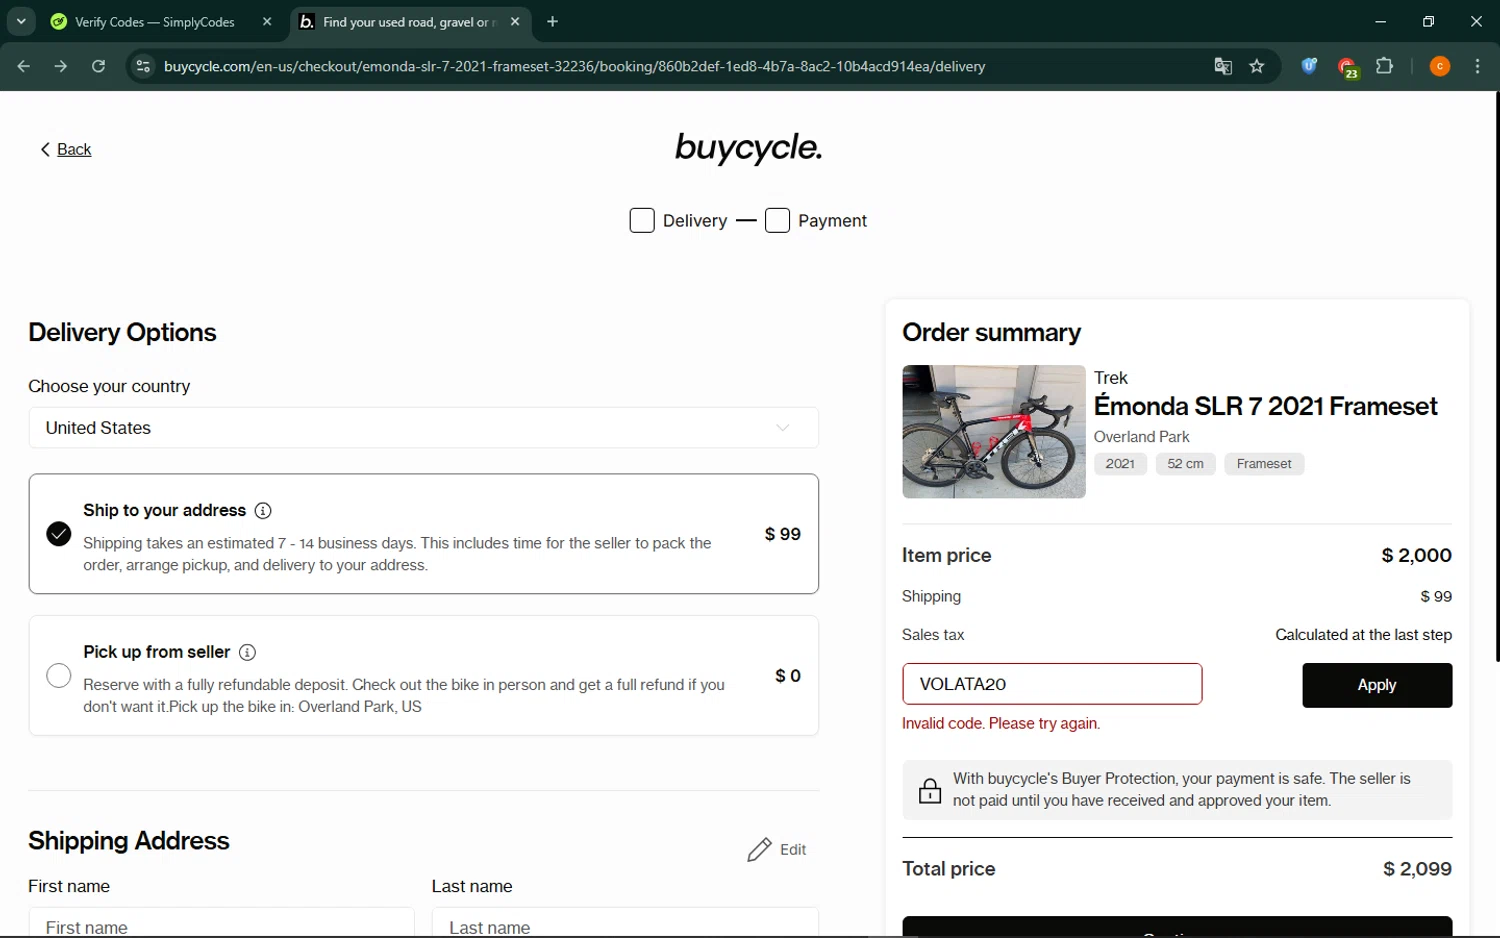This screenshot has height=938, width=1500.
Task: Click the Total price $ 2,099 amount
Action: point(1417,869)
